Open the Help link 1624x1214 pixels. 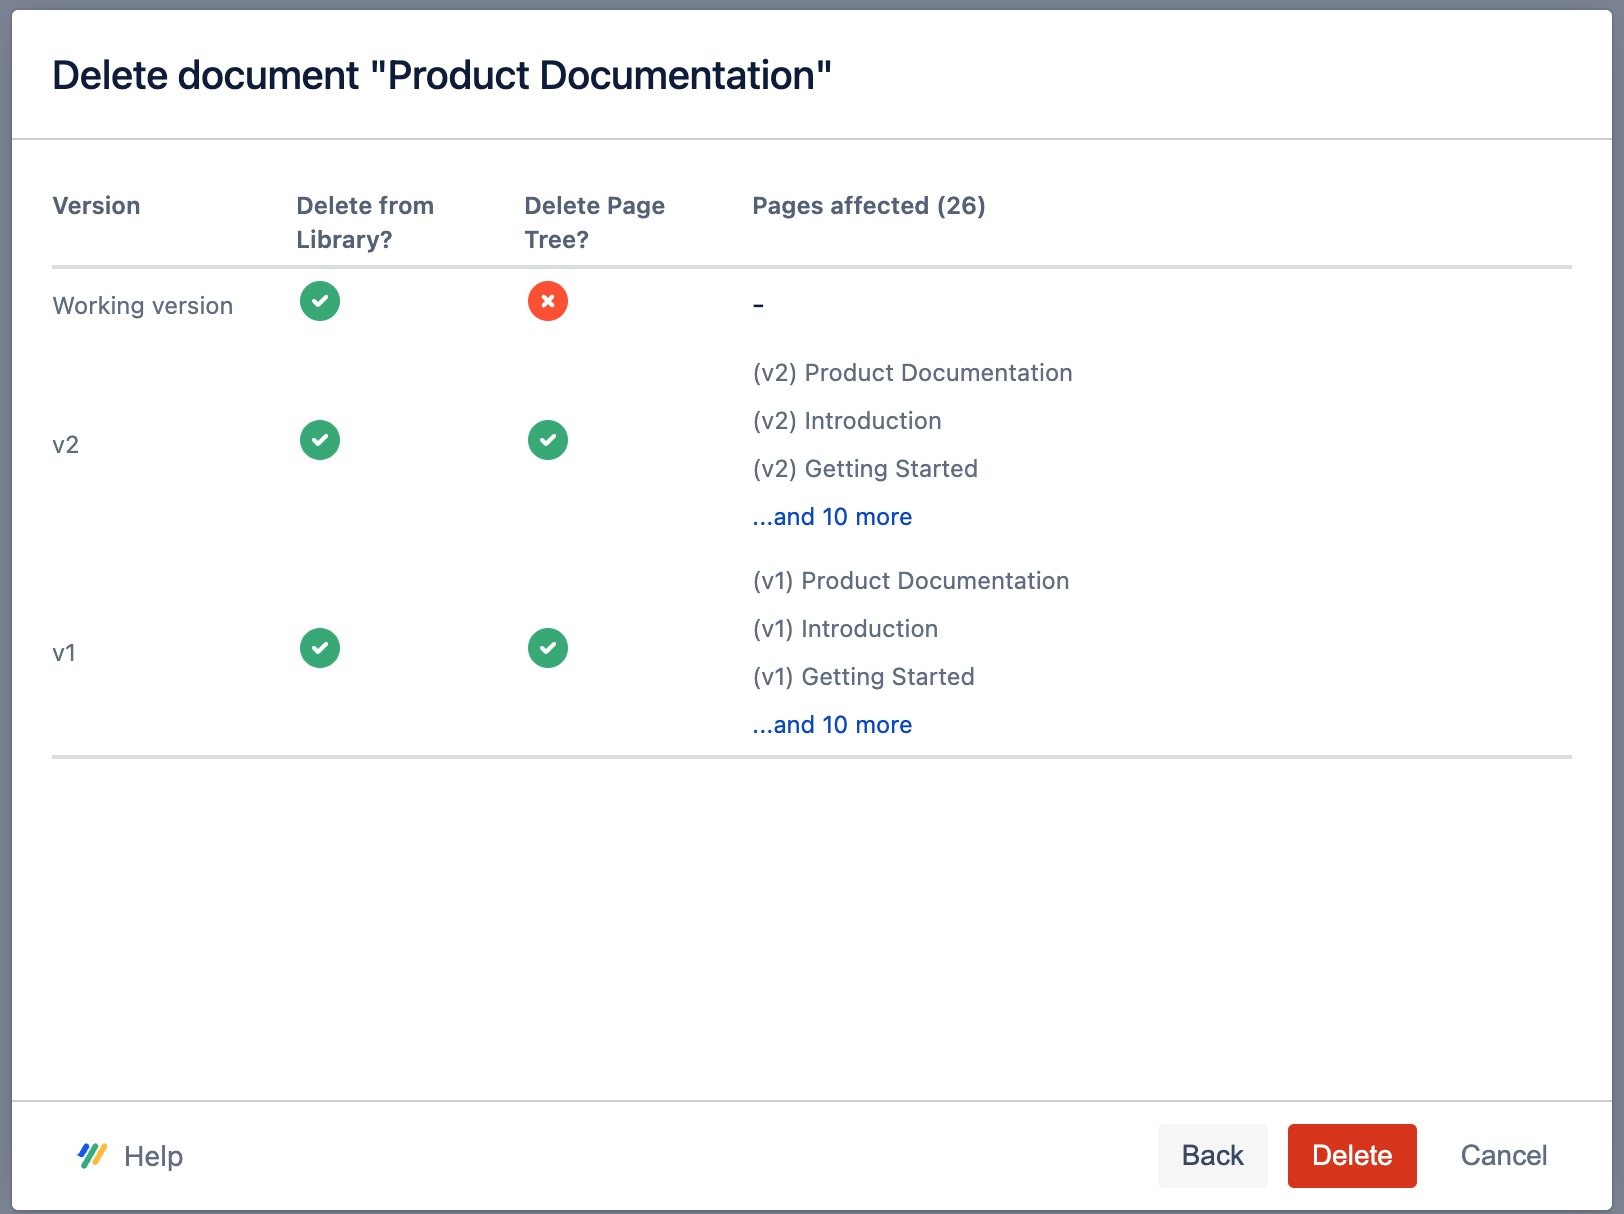[152, 1156]
